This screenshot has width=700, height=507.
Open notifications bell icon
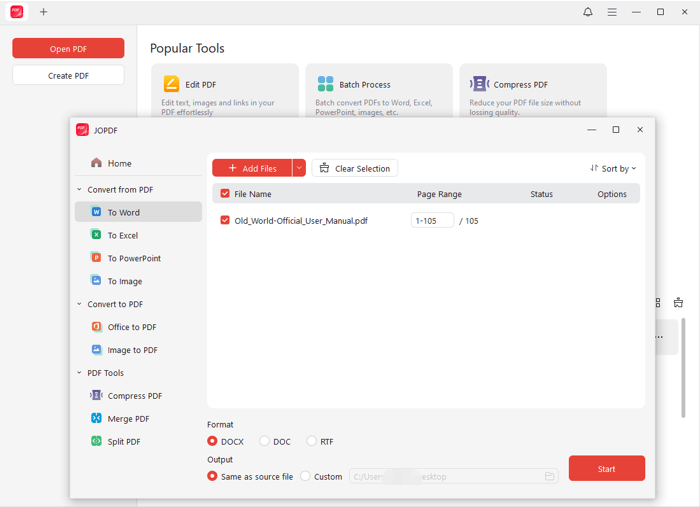pyautogui.click(x=588, y=12)
